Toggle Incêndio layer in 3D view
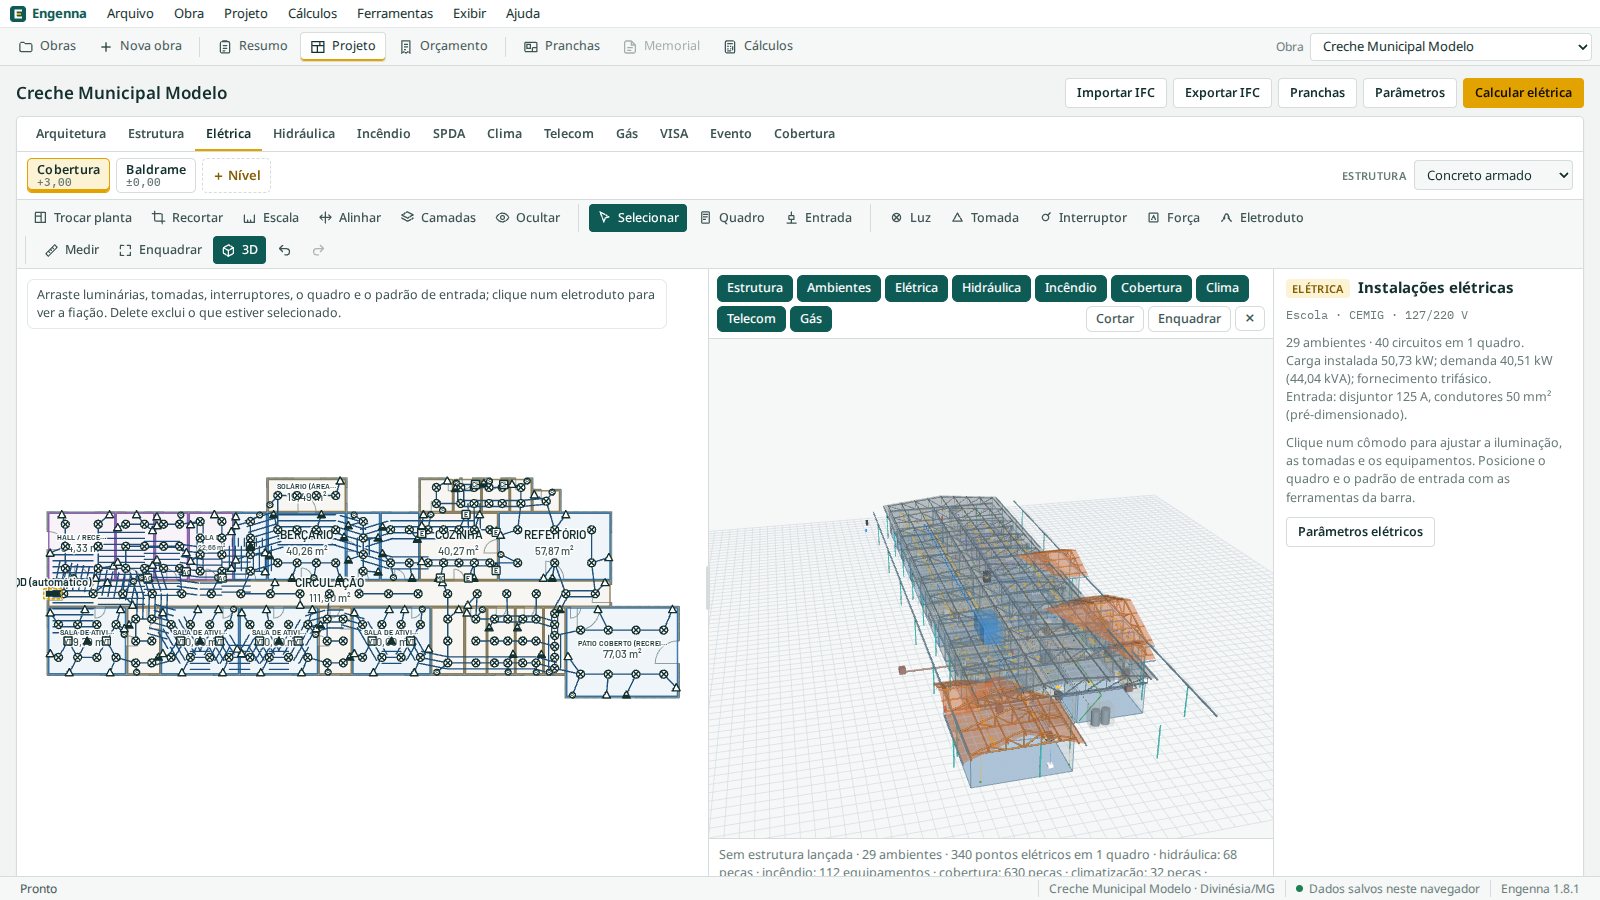 tap(1071, 288)
